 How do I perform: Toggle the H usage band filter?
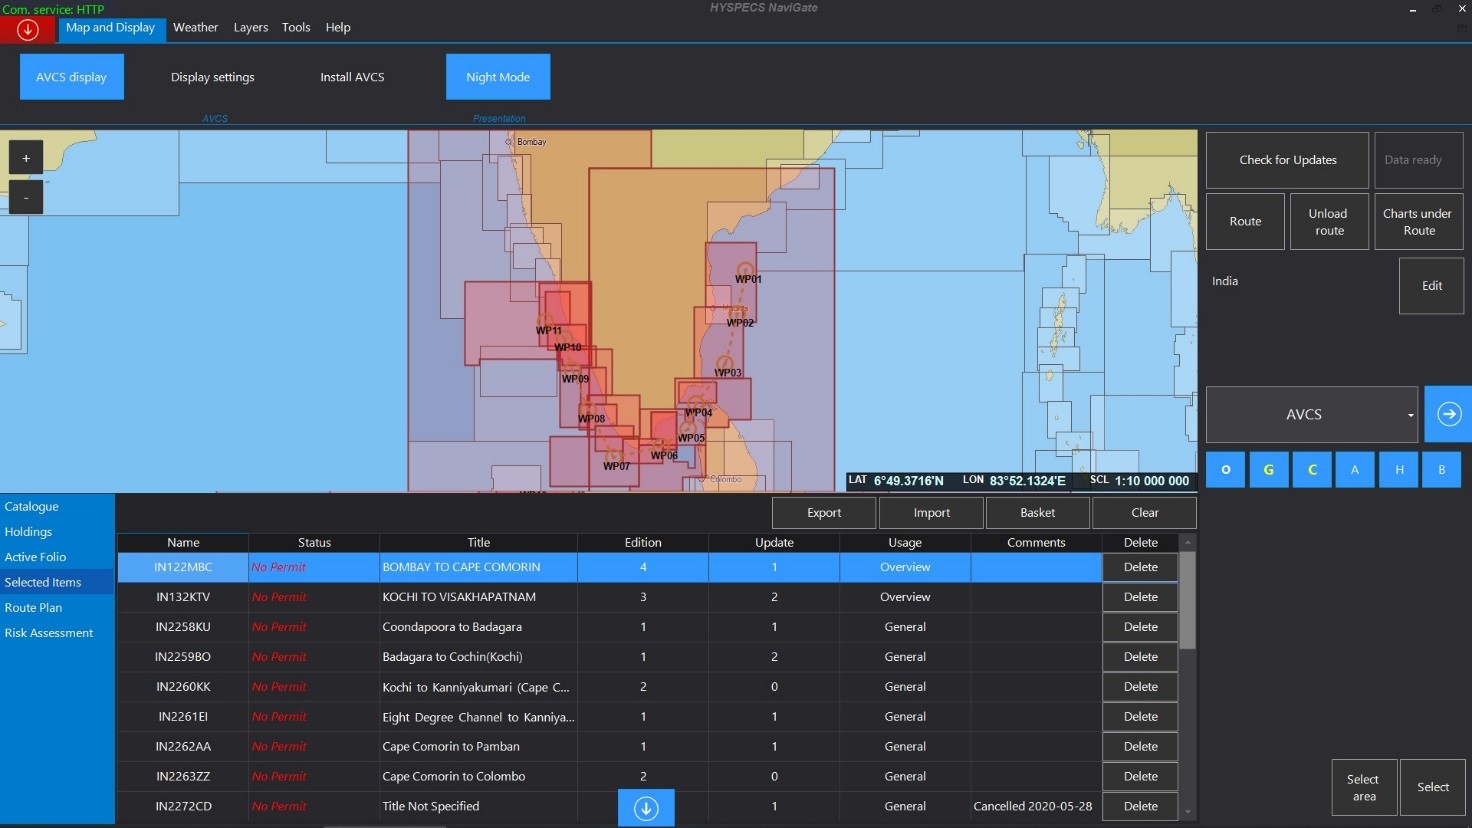coord(1399,470)
